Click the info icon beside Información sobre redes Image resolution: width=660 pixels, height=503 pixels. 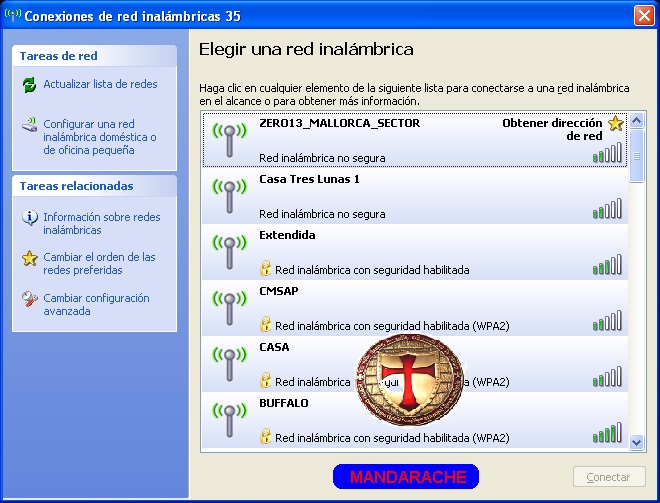pyautogui.click(x=29, y=217)
